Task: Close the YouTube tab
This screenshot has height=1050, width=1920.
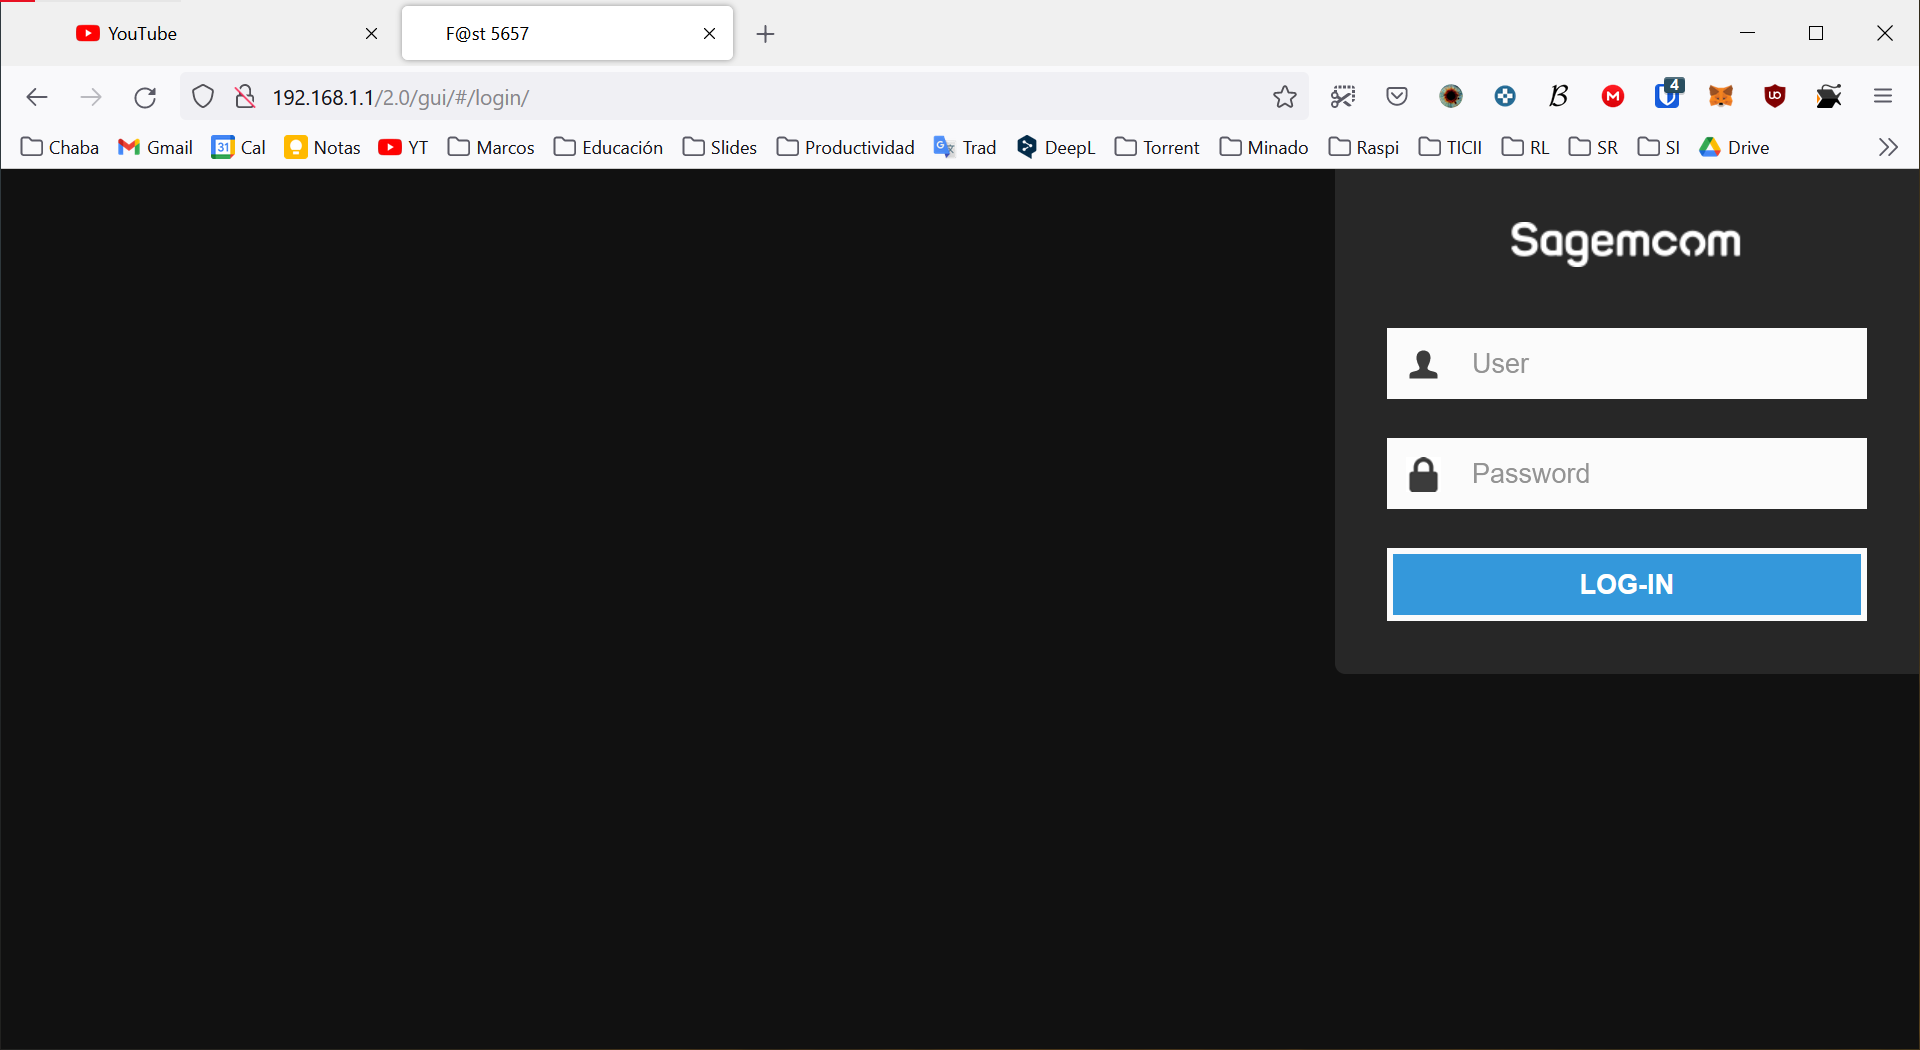Action: (x=371, y=34)
